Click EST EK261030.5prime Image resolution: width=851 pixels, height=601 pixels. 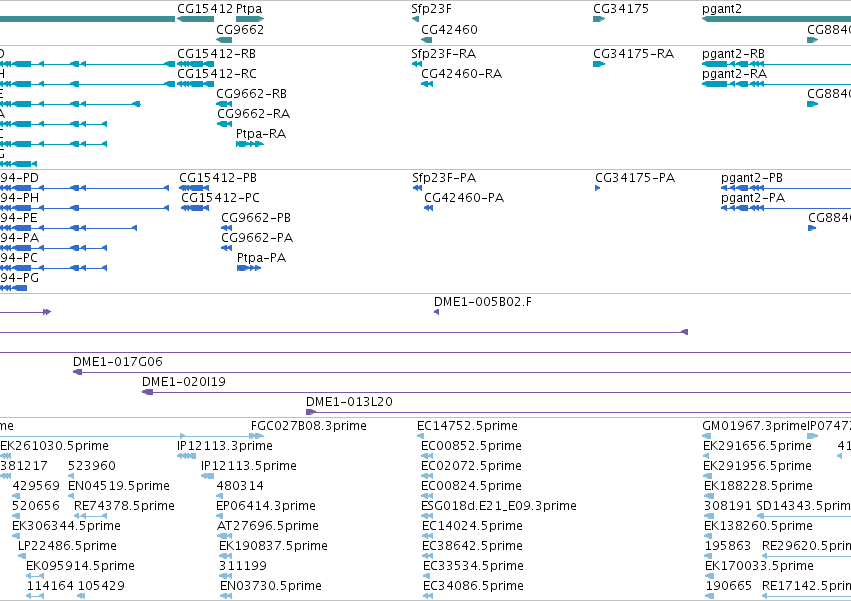point(54,446)
